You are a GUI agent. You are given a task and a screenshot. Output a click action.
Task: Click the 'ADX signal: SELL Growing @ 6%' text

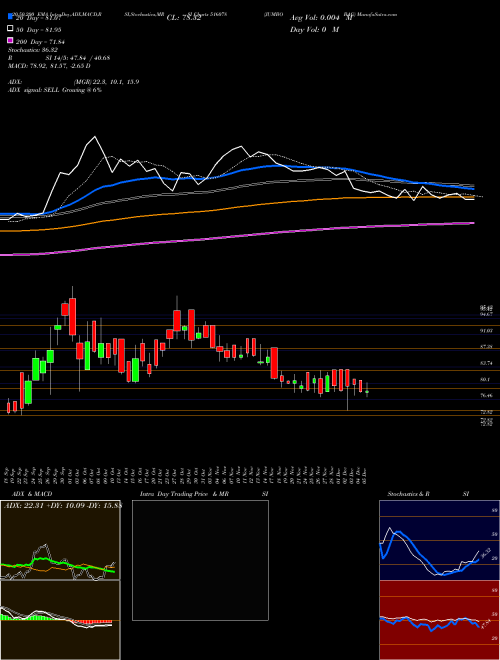point(55,90)
